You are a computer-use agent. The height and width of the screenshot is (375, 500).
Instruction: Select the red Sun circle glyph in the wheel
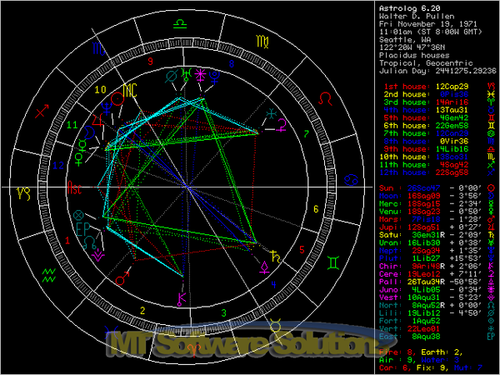117,99
